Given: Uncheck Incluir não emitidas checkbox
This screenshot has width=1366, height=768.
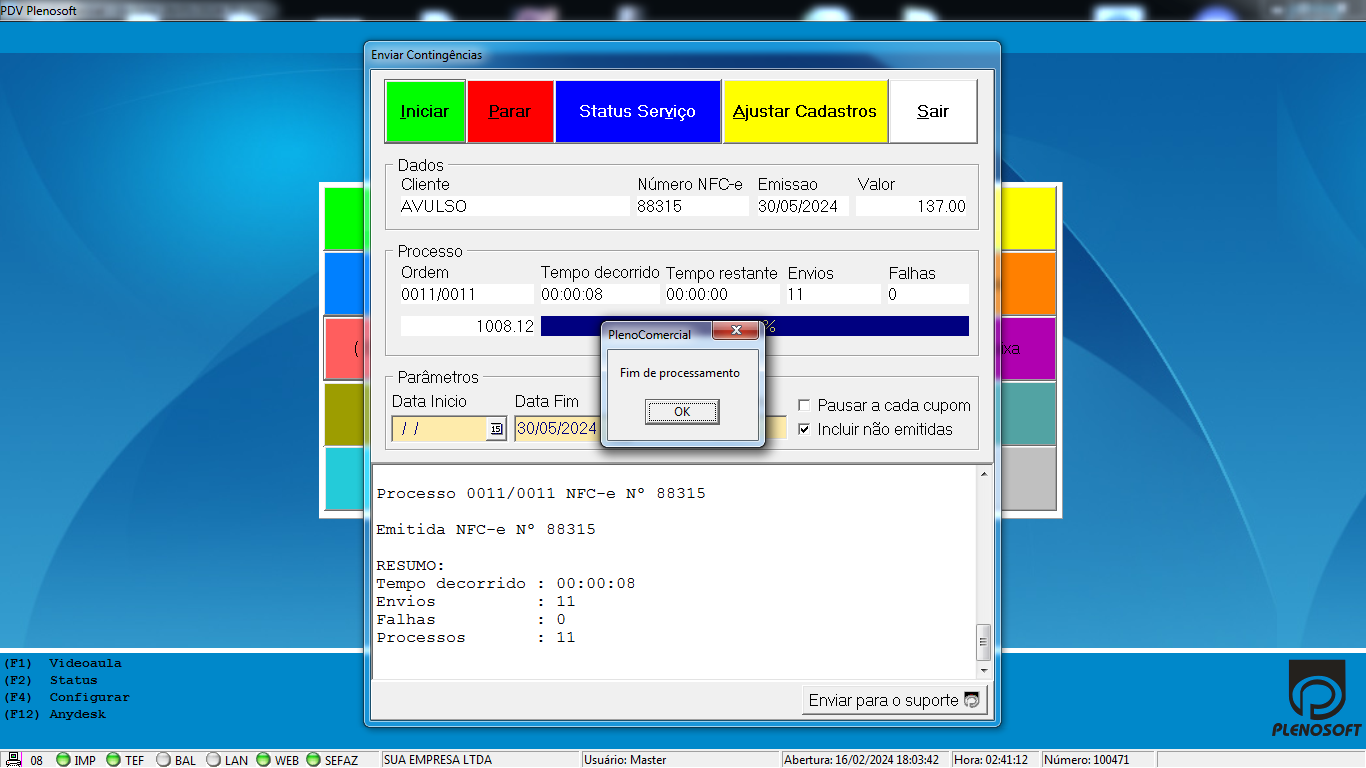Looking at the screenshot, I should point(804,429).
